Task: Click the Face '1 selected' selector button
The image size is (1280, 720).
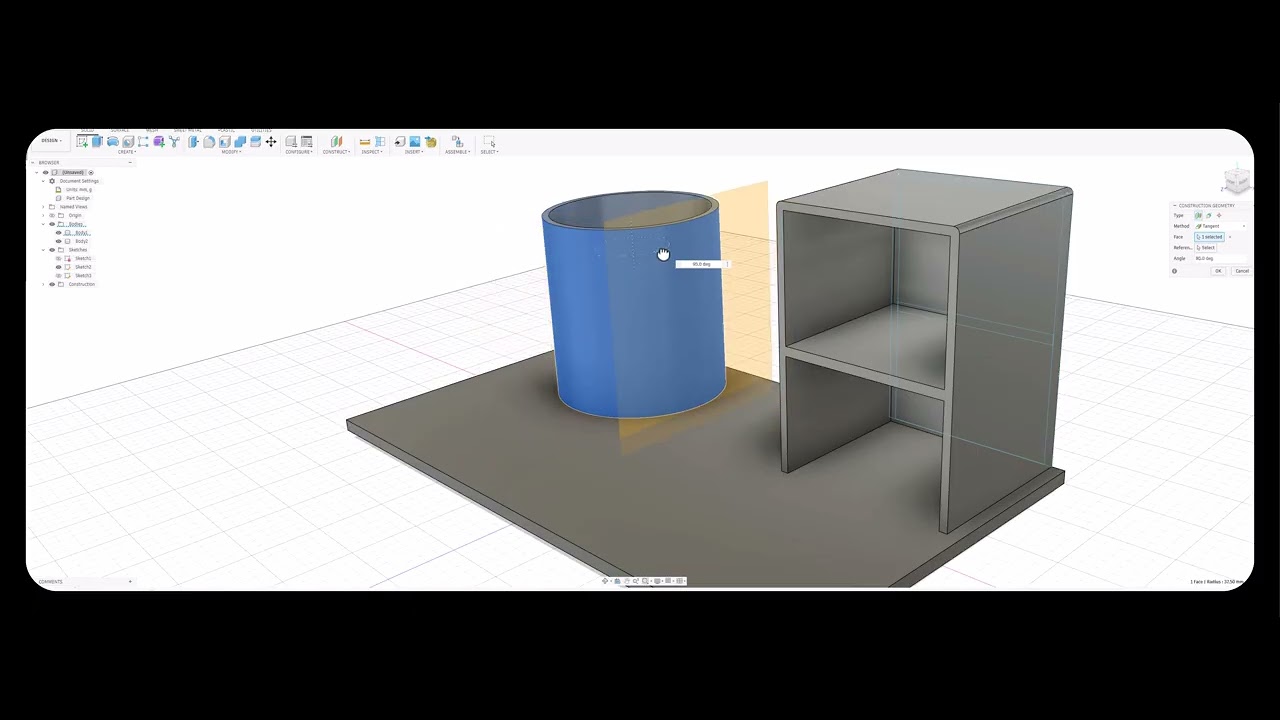Action: tap(1209, 237)
